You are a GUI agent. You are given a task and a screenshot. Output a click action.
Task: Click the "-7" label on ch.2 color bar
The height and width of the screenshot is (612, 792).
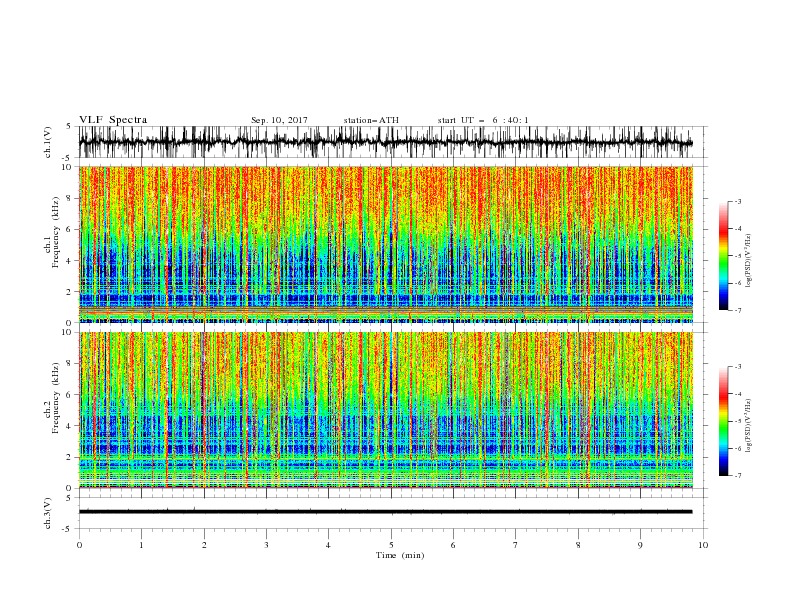pyautogui.click(x=738, y=476)
